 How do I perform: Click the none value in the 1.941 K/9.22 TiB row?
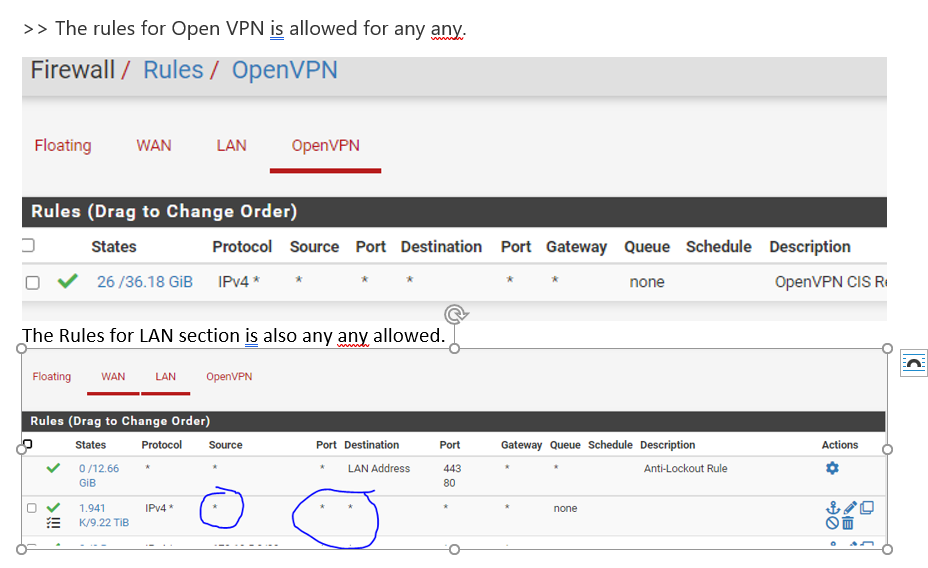(565, 508)
